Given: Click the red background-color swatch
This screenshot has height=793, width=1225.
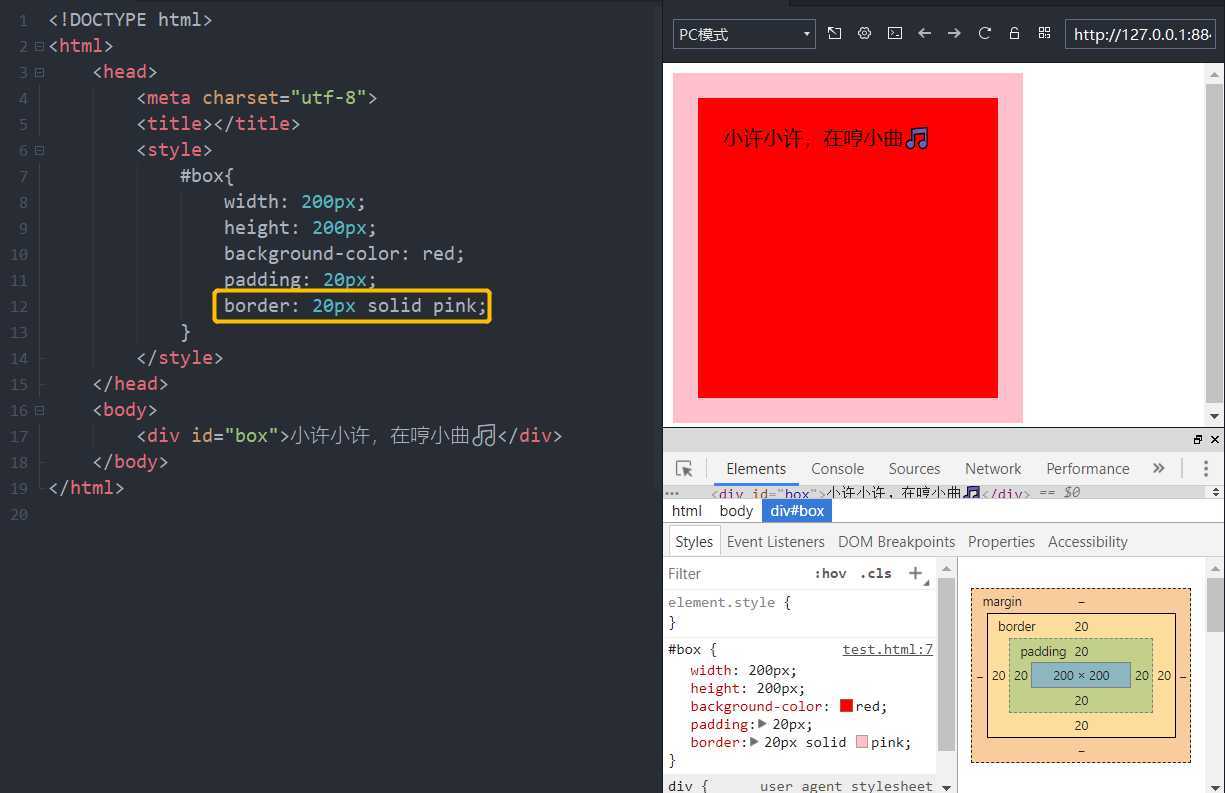Looking at the screenshot, I should 846,706.
